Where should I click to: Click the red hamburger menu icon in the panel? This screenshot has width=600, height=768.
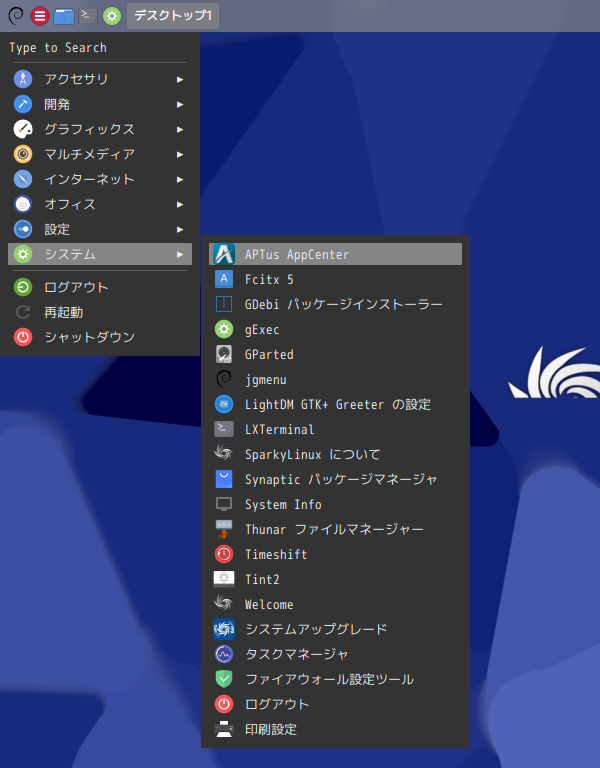tap(40, 16)
